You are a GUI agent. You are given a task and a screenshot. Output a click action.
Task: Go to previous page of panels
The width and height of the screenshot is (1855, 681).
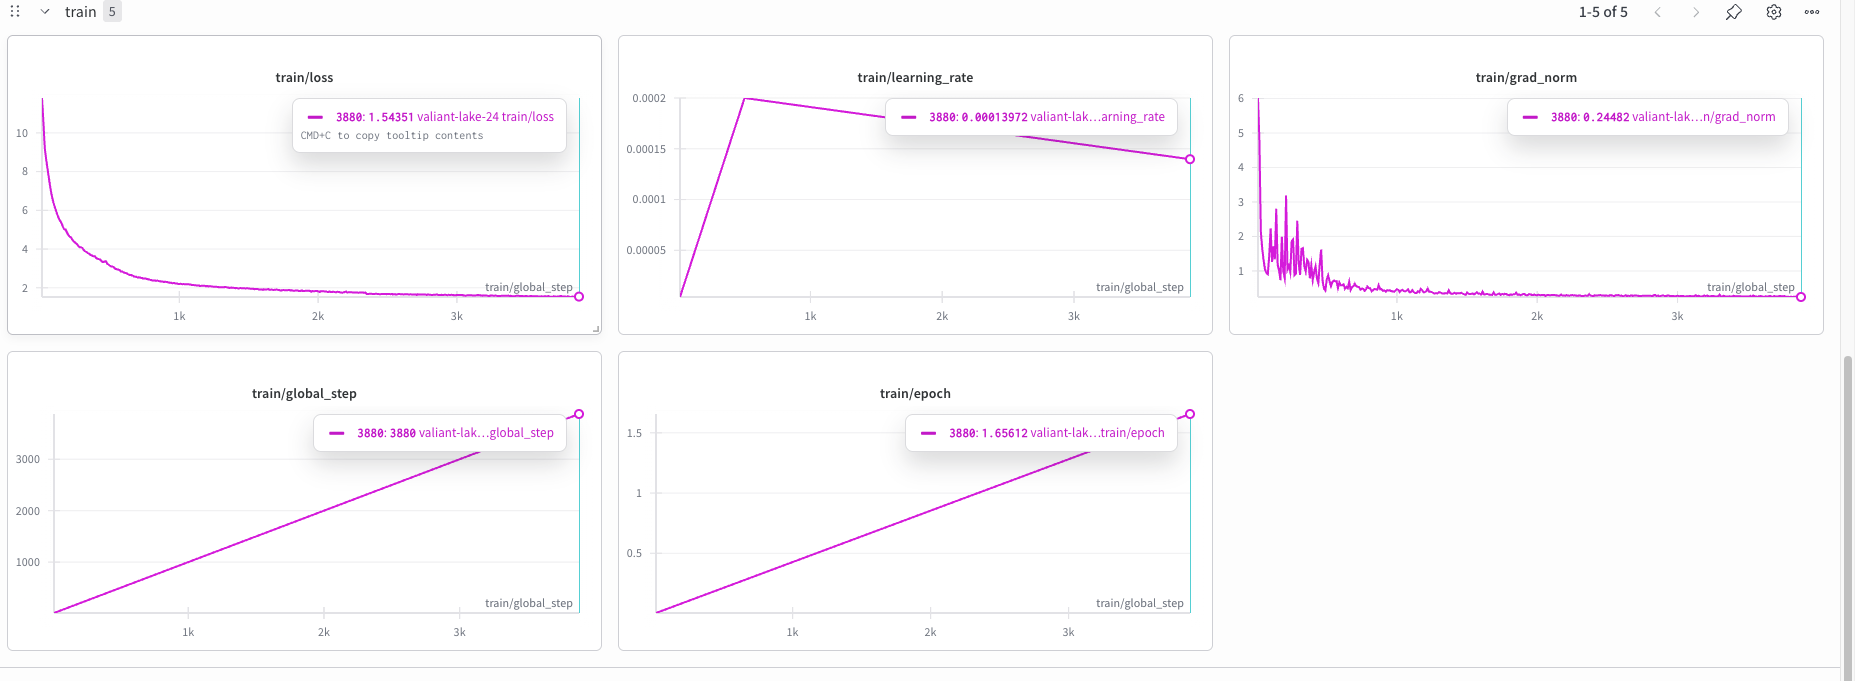tap(1658, 12)
